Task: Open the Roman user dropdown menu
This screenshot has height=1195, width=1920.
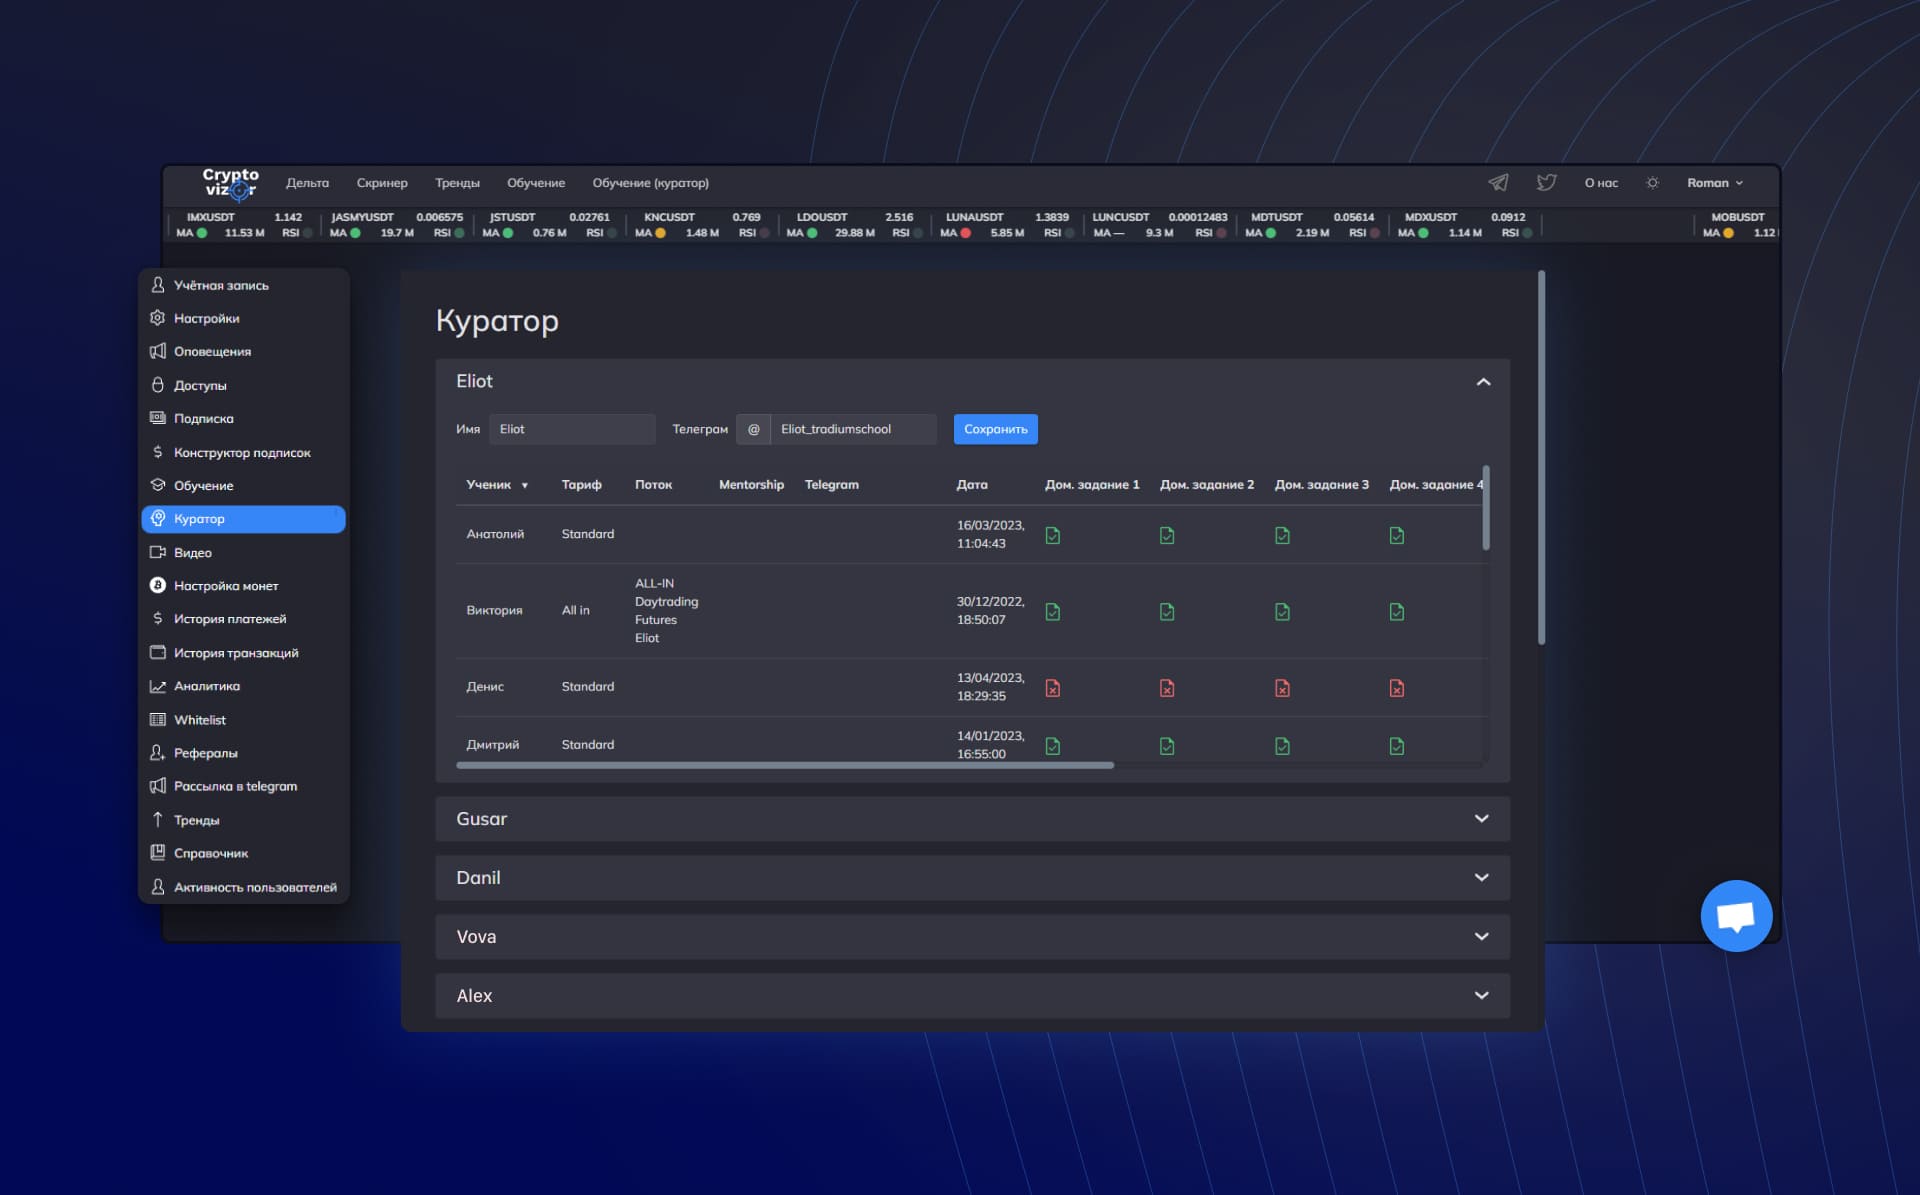Action: [1714, 183]
